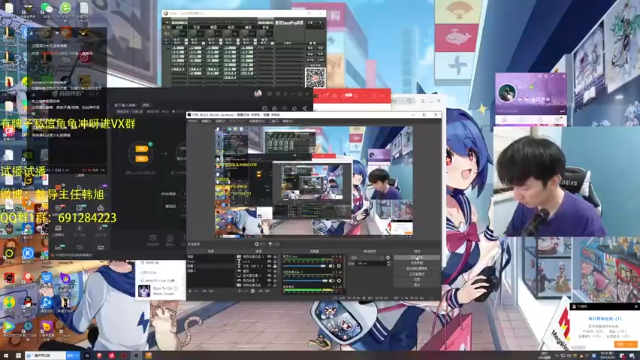Mute the second audio track in OBS mixer
The image size is (640, 360).
point(331,280)
